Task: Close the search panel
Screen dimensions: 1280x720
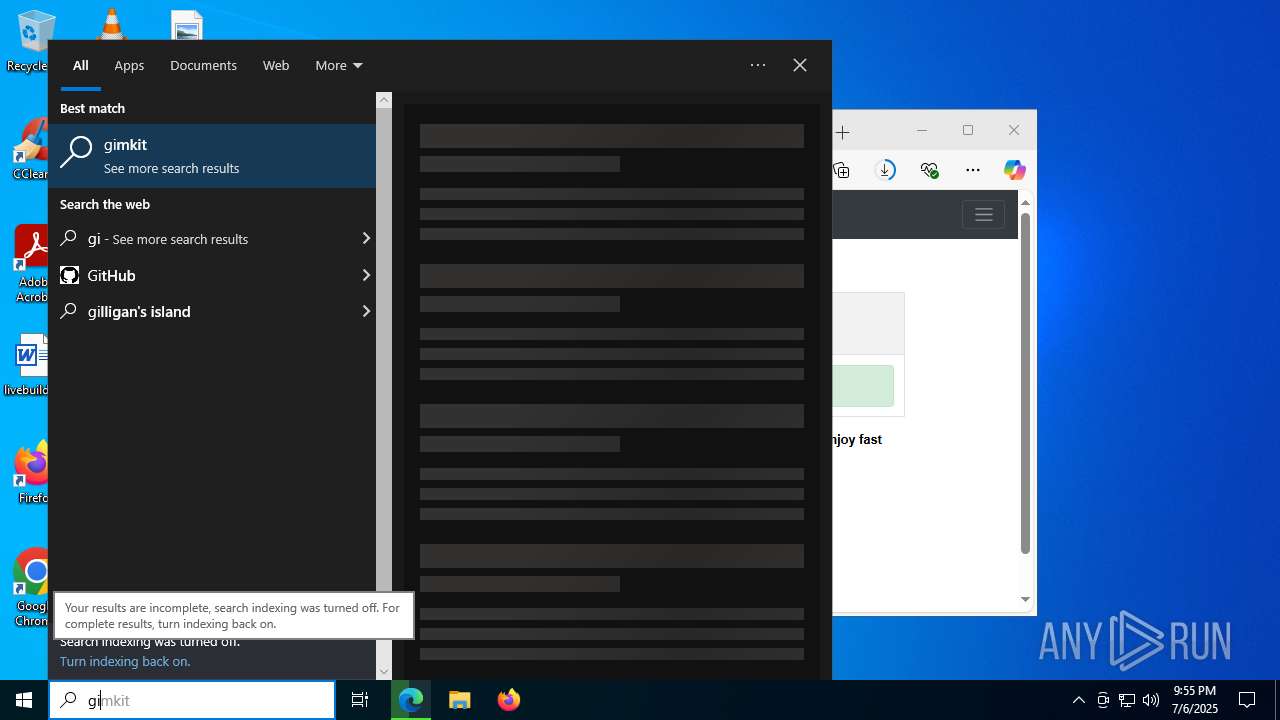Action: (800, 65)
